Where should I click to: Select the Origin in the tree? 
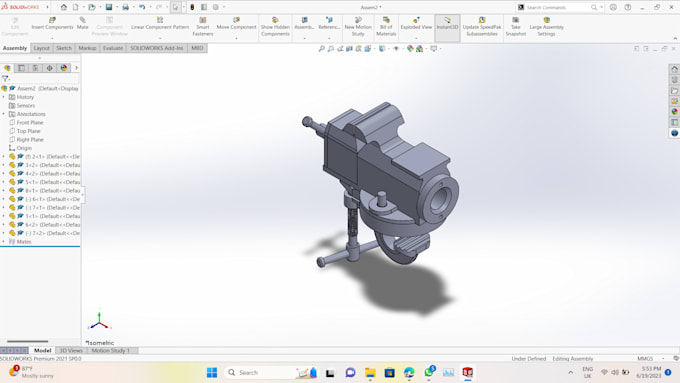click(20, 148)
